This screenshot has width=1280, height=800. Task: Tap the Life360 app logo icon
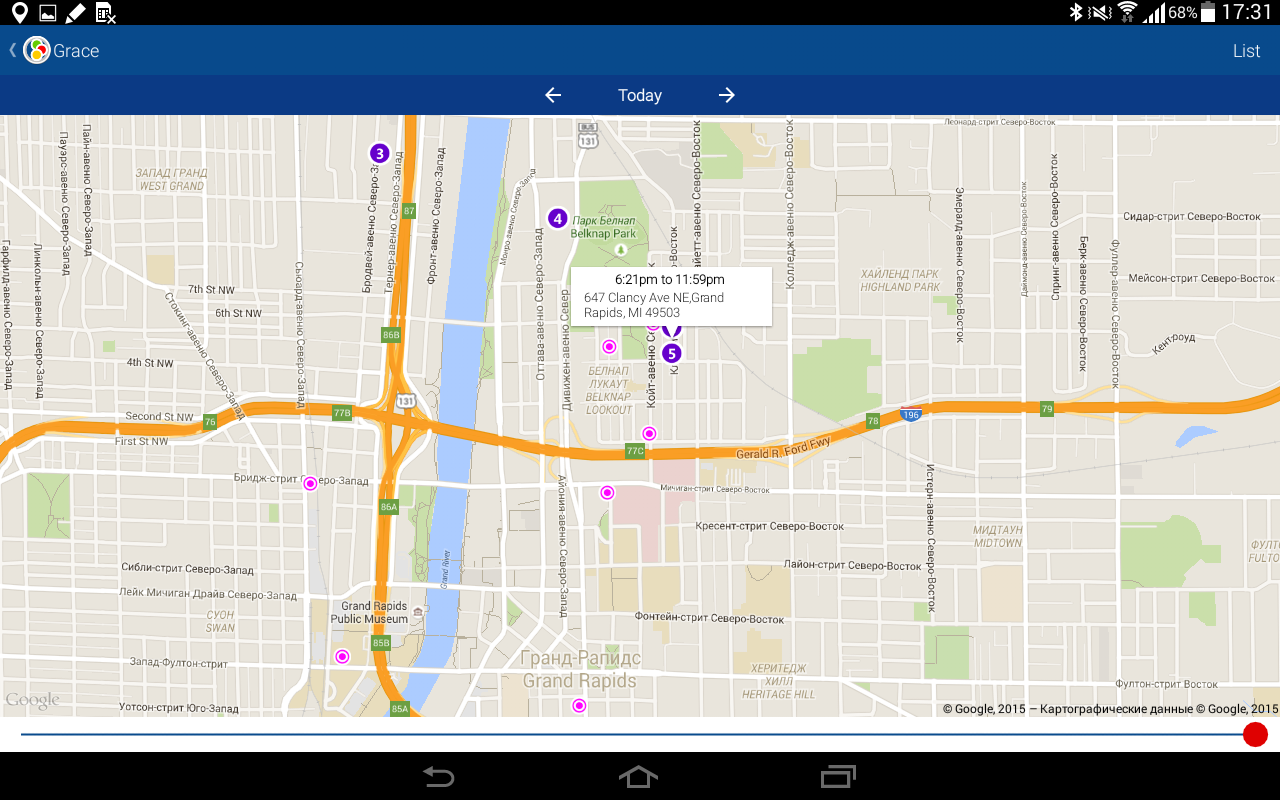point(37,50)
